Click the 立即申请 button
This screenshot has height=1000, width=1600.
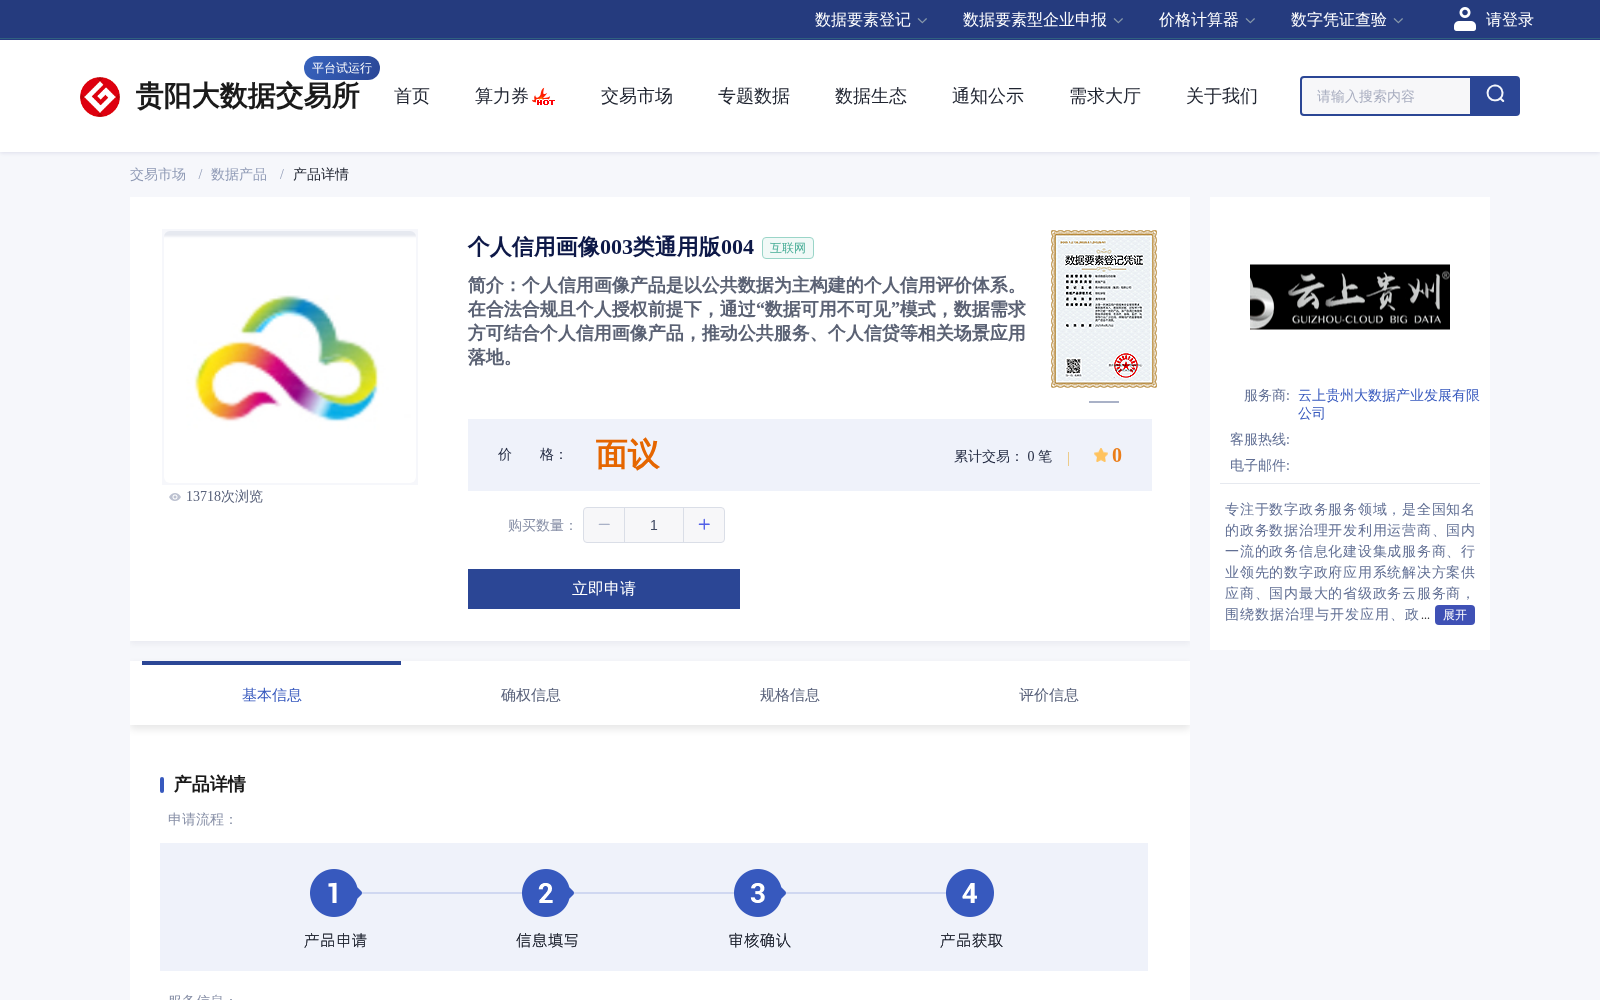pyautogui.click(x=604, y=589)
